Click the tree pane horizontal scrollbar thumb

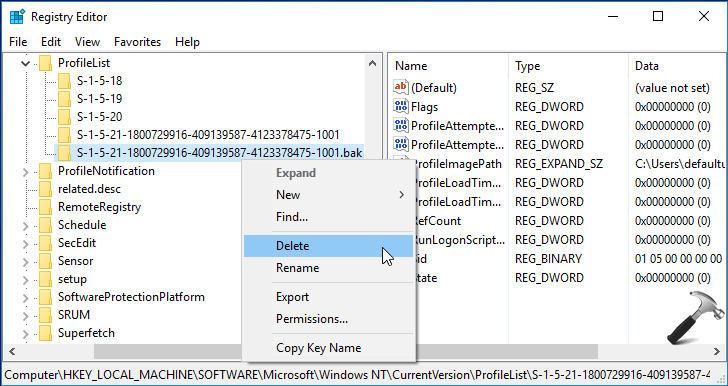(x=169, y=351)
